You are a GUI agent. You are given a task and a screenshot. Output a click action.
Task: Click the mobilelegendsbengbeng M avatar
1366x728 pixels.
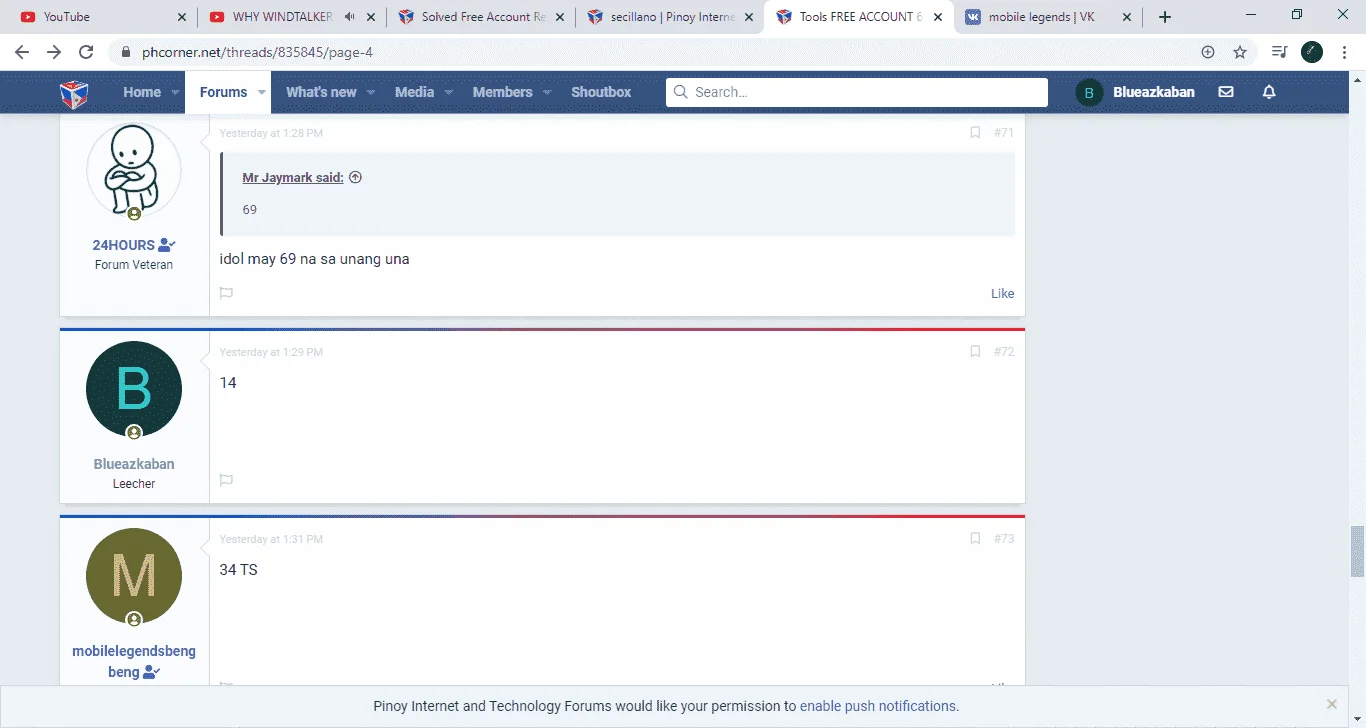(x=134, y=576)
